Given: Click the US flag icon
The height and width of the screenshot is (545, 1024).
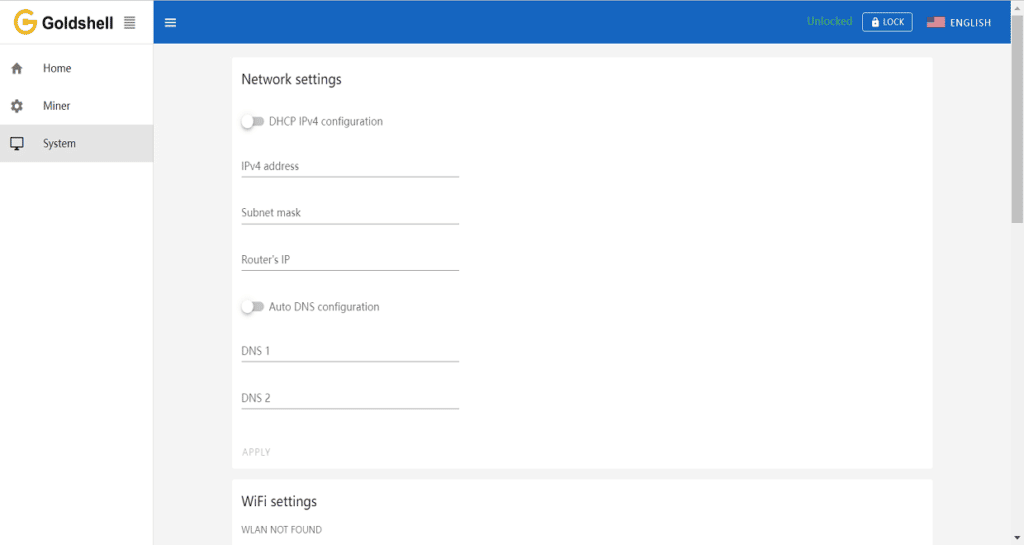Looking at the screenshot, I should tap(936, 22).
